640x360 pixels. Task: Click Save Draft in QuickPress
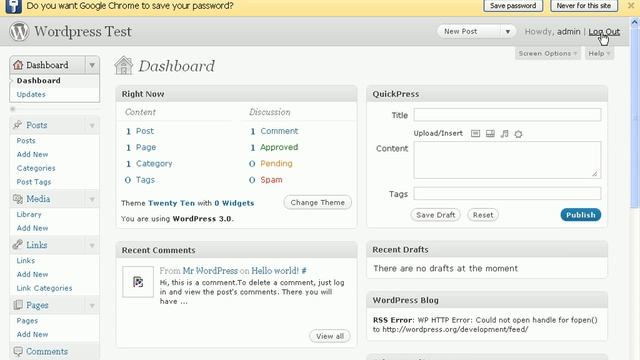click(x=436, y=215)
